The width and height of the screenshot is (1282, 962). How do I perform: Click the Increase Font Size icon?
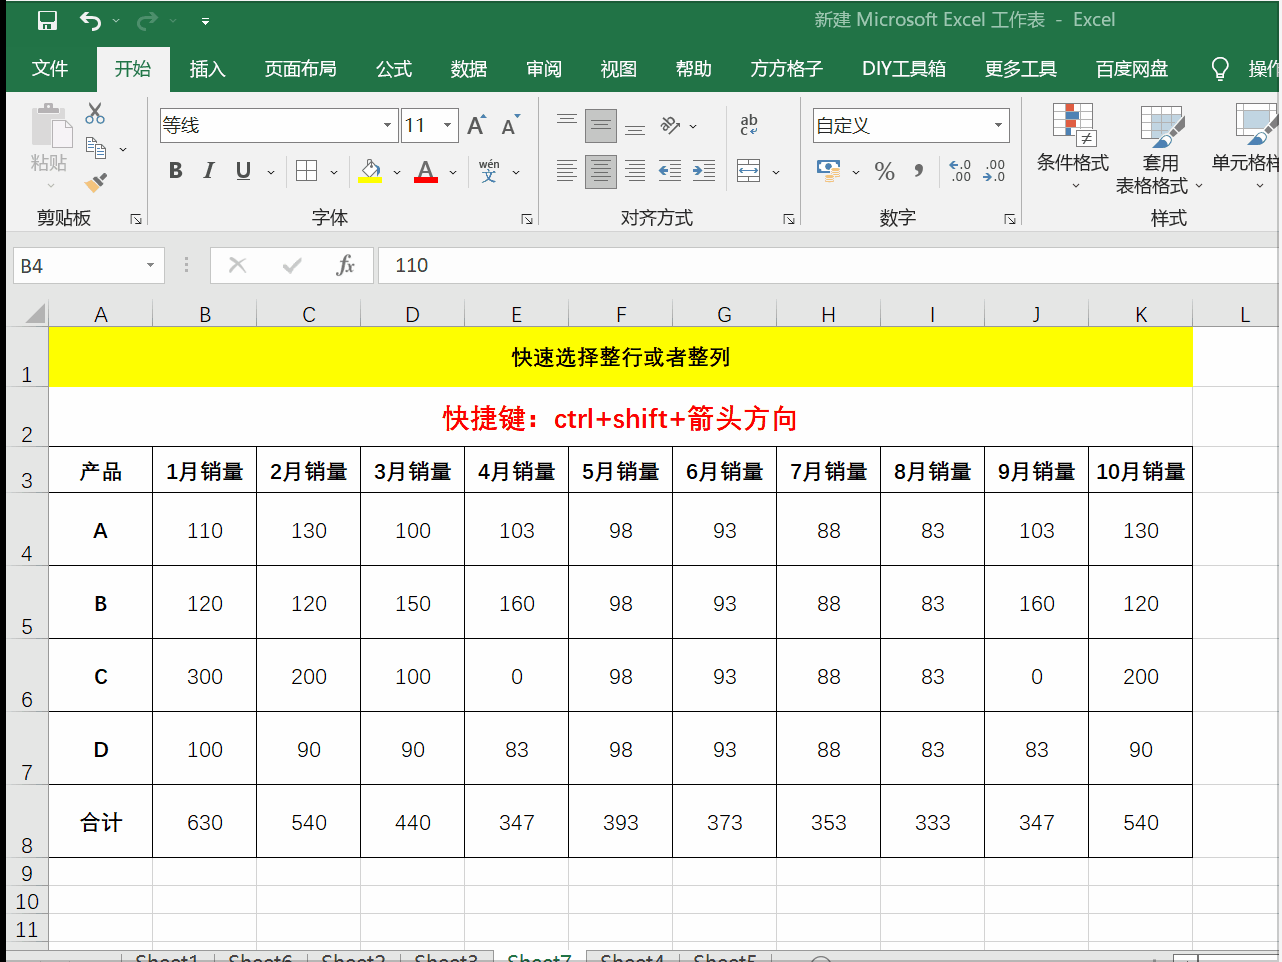(477, 125)
